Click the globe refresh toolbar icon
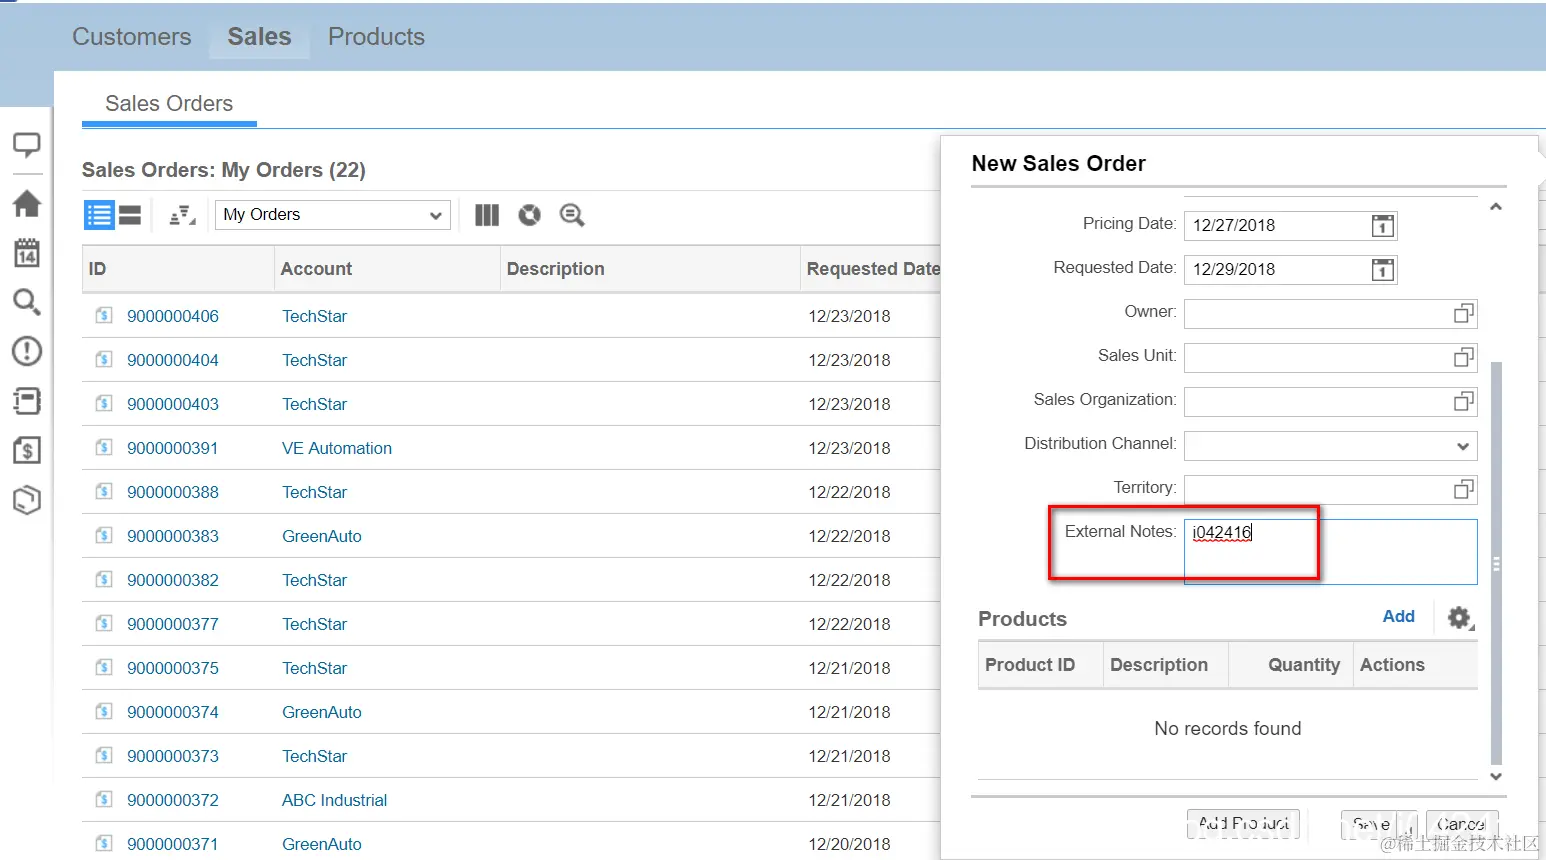 click(529, 215)
